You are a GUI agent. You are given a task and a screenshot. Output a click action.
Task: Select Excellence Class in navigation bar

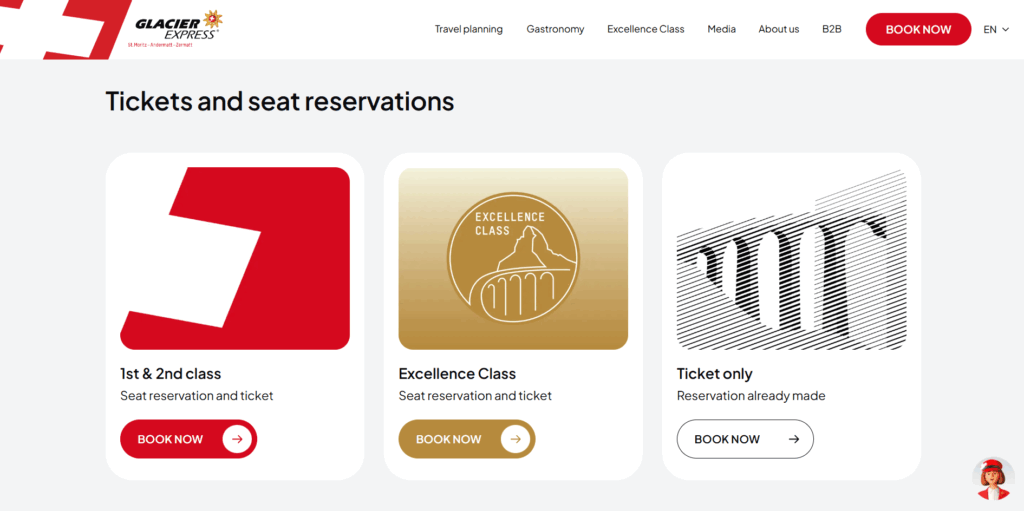tap(645, 29)
